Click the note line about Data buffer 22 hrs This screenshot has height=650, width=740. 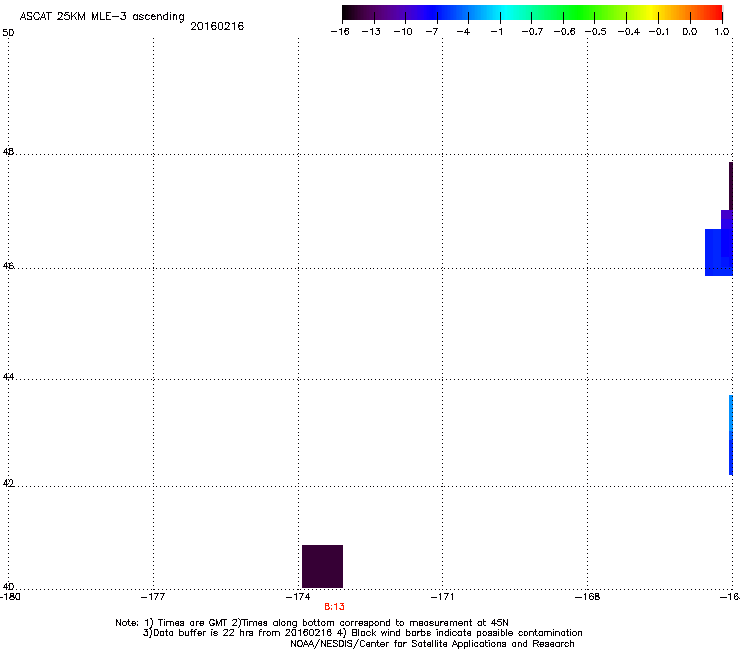pyautogui.click(x=362, y=633)
